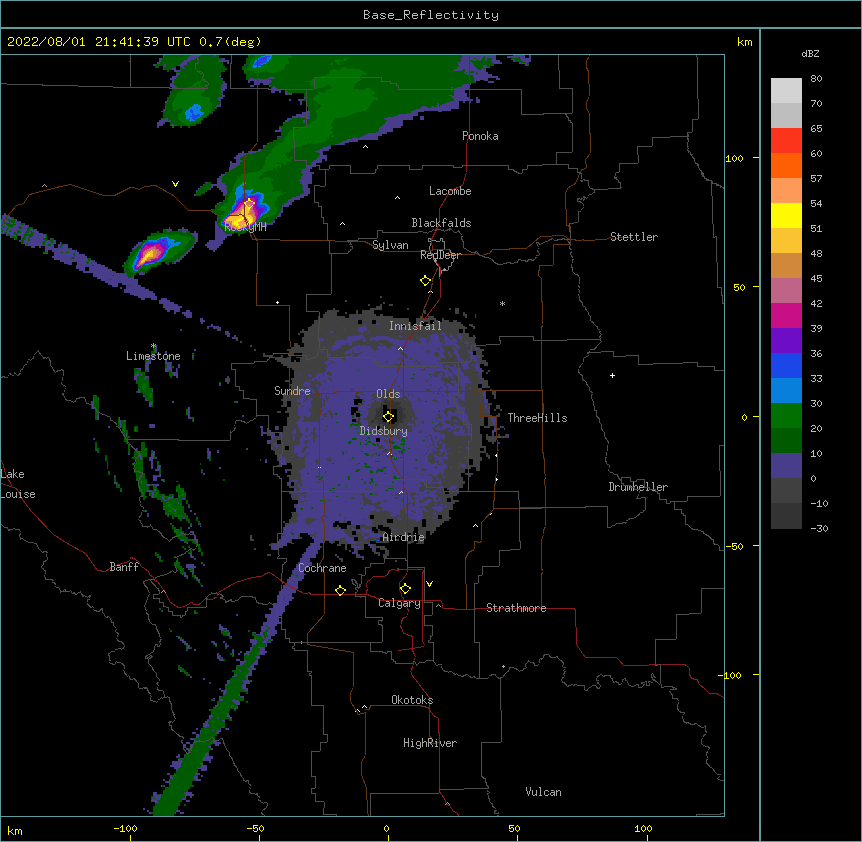Click the RedDeer city label

(x=440, y=255)
